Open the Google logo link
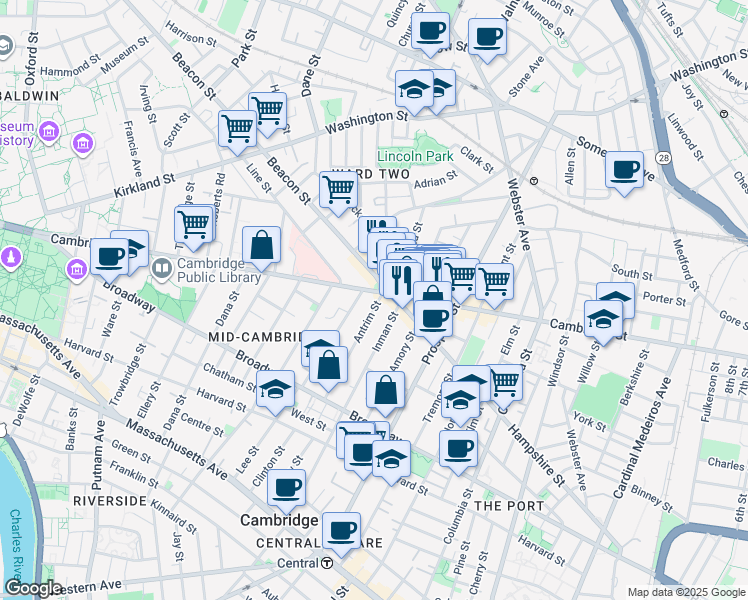The image size is (748, 600). click(x=32, y=588)
